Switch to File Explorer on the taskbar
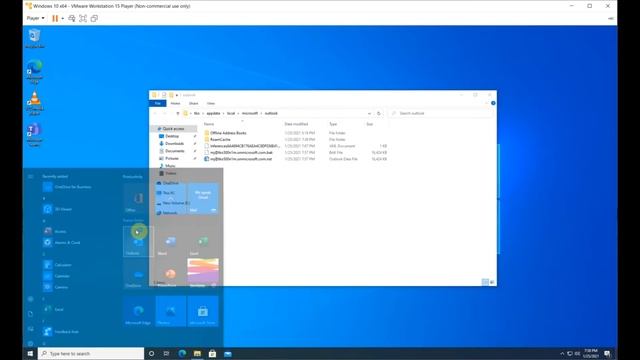Screen dimensions: 640x360 (198, 353)
